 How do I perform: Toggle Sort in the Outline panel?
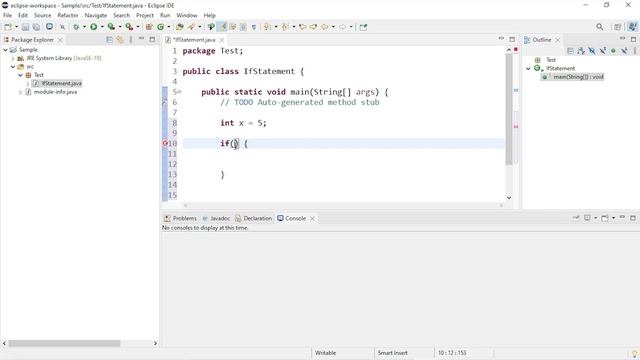click(x=581, y=51)
